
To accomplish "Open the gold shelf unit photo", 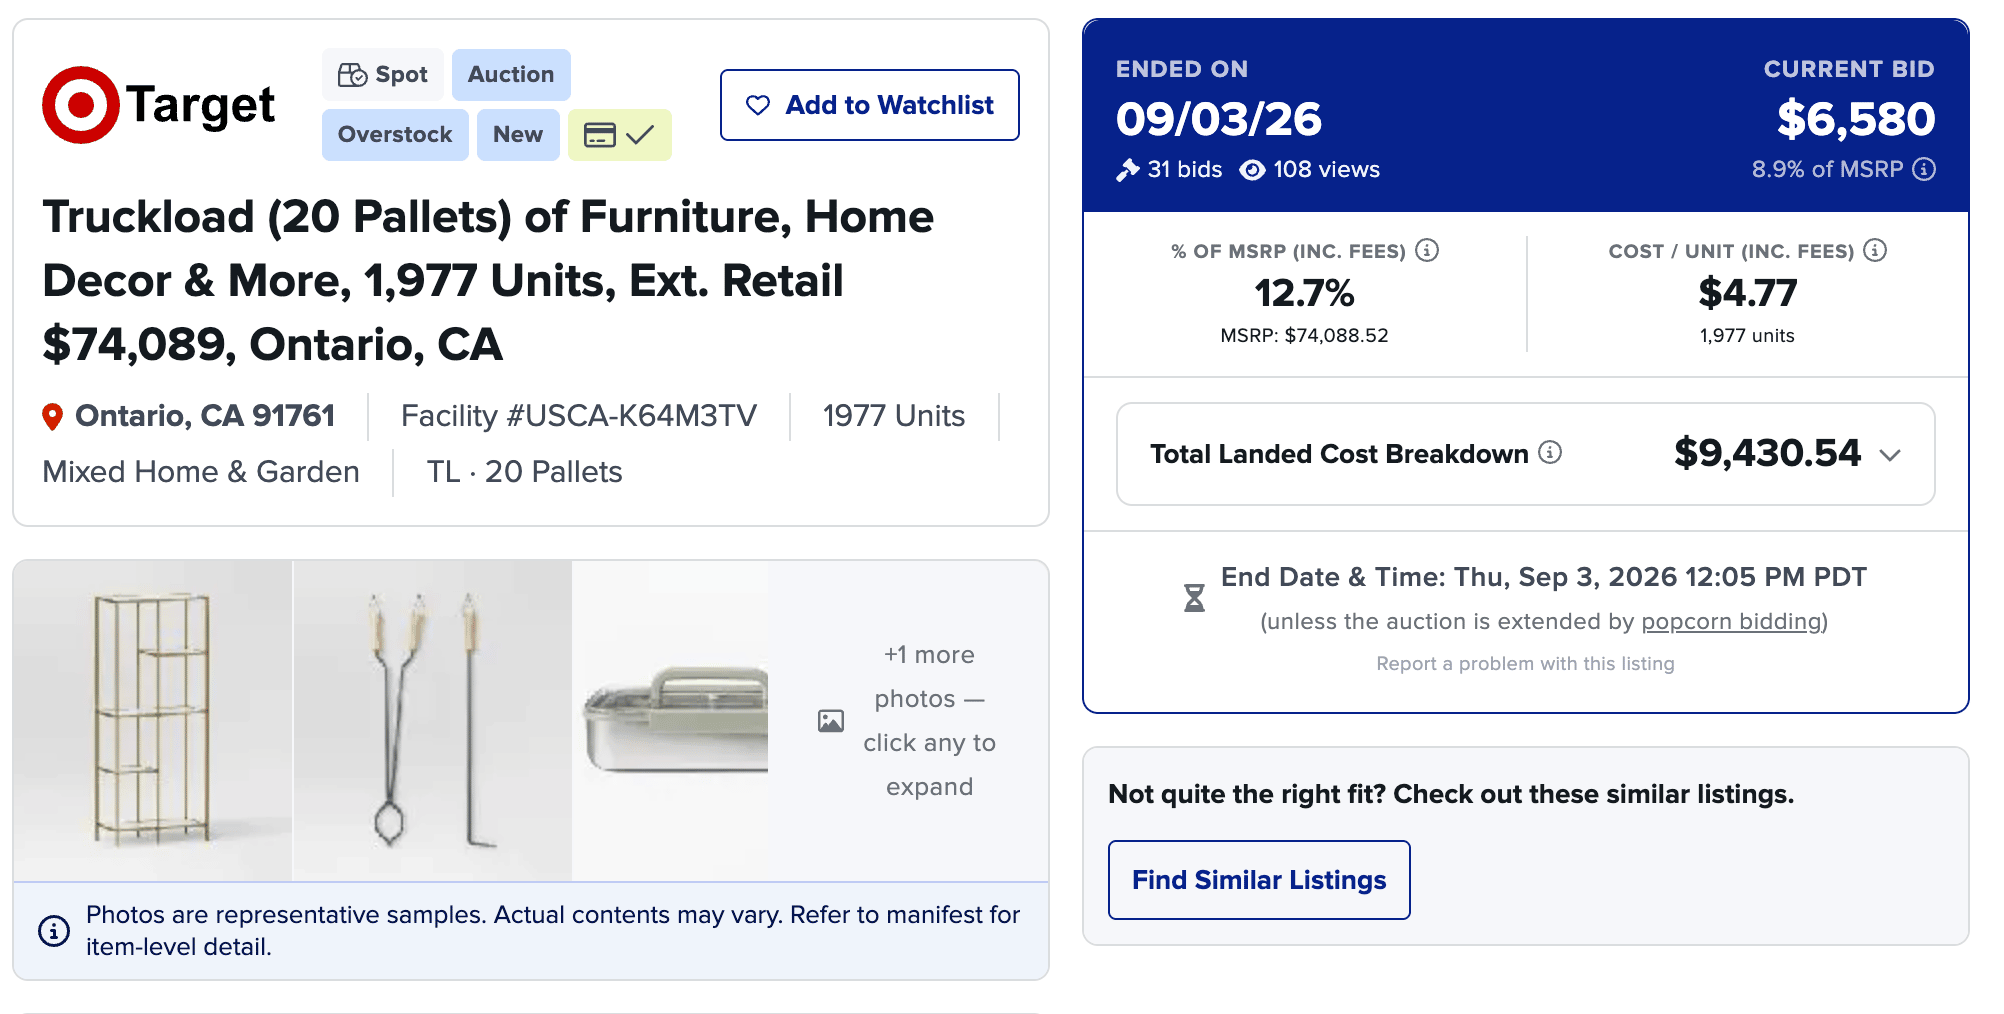I will pos(153,721).
